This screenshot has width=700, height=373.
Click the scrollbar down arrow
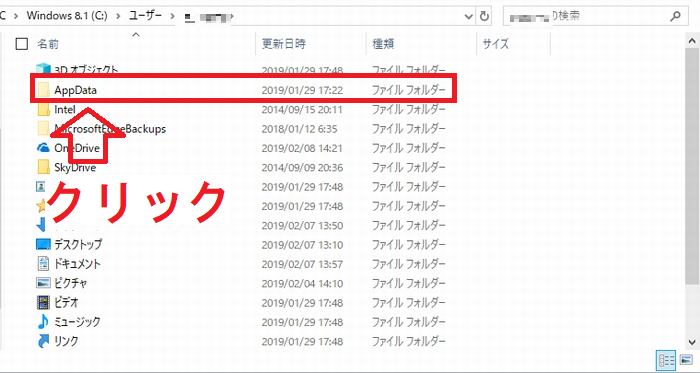692,342
